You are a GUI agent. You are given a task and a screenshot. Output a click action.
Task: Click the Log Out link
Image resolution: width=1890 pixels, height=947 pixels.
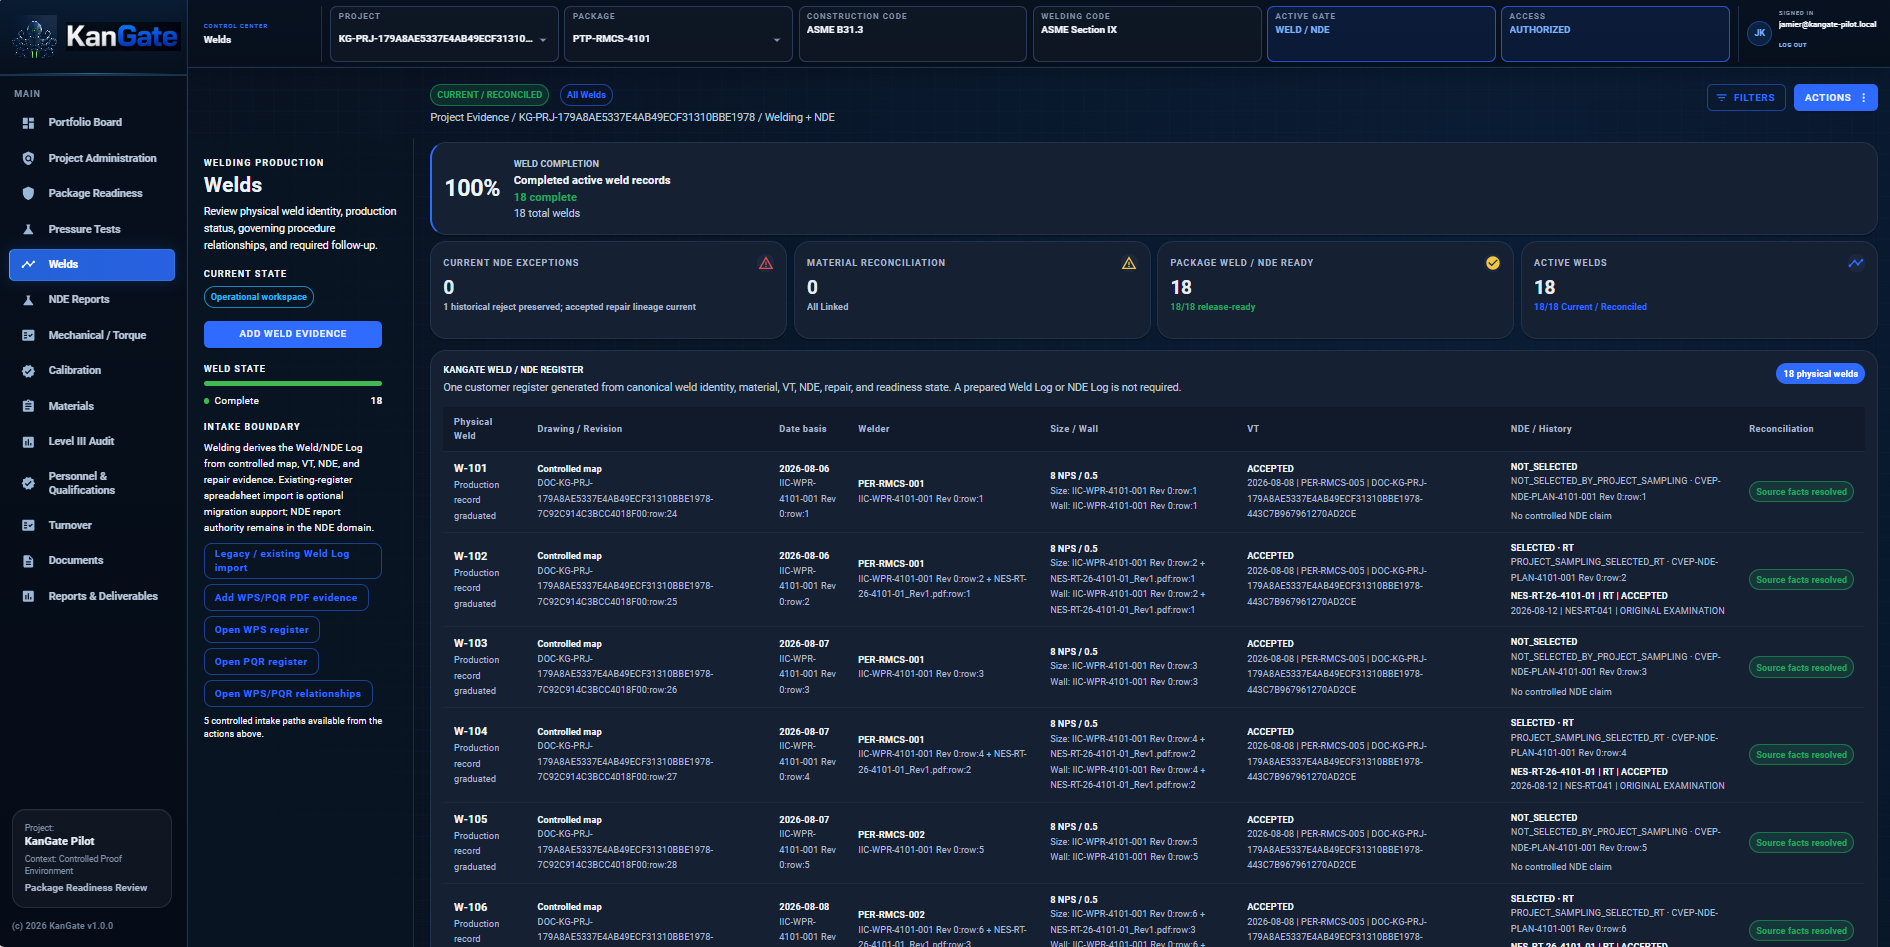pos(1792,45)
